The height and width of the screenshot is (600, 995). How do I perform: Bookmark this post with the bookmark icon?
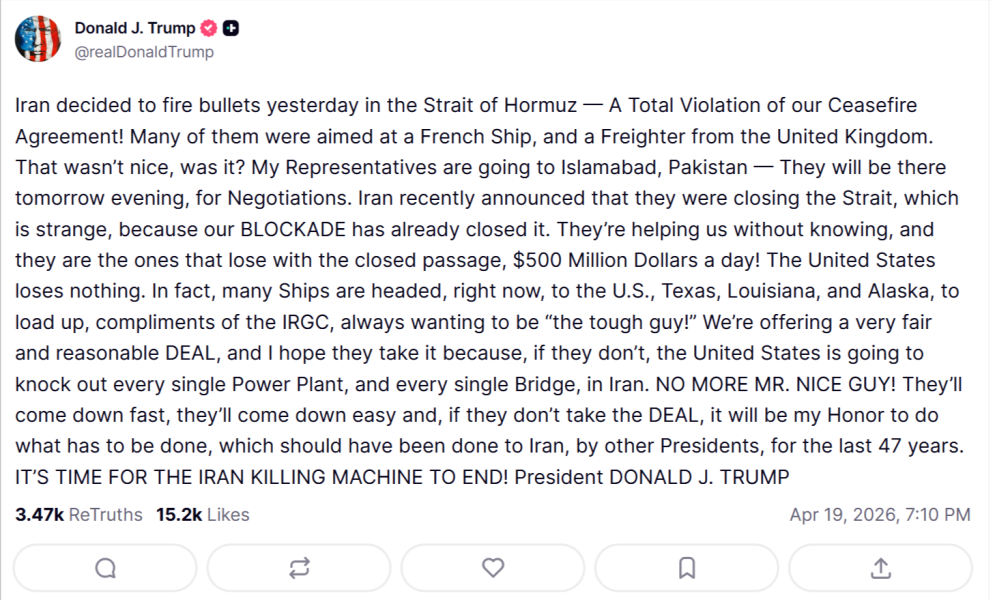point(687,568)
